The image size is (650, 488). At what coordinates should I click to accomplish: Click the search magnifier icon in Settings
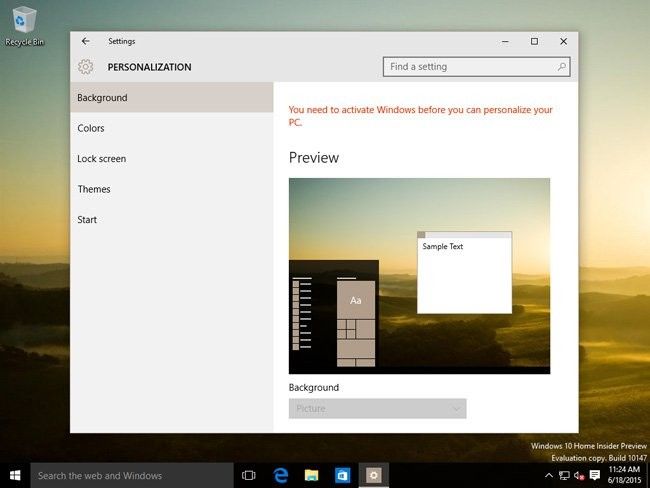[x=562, y=67]
